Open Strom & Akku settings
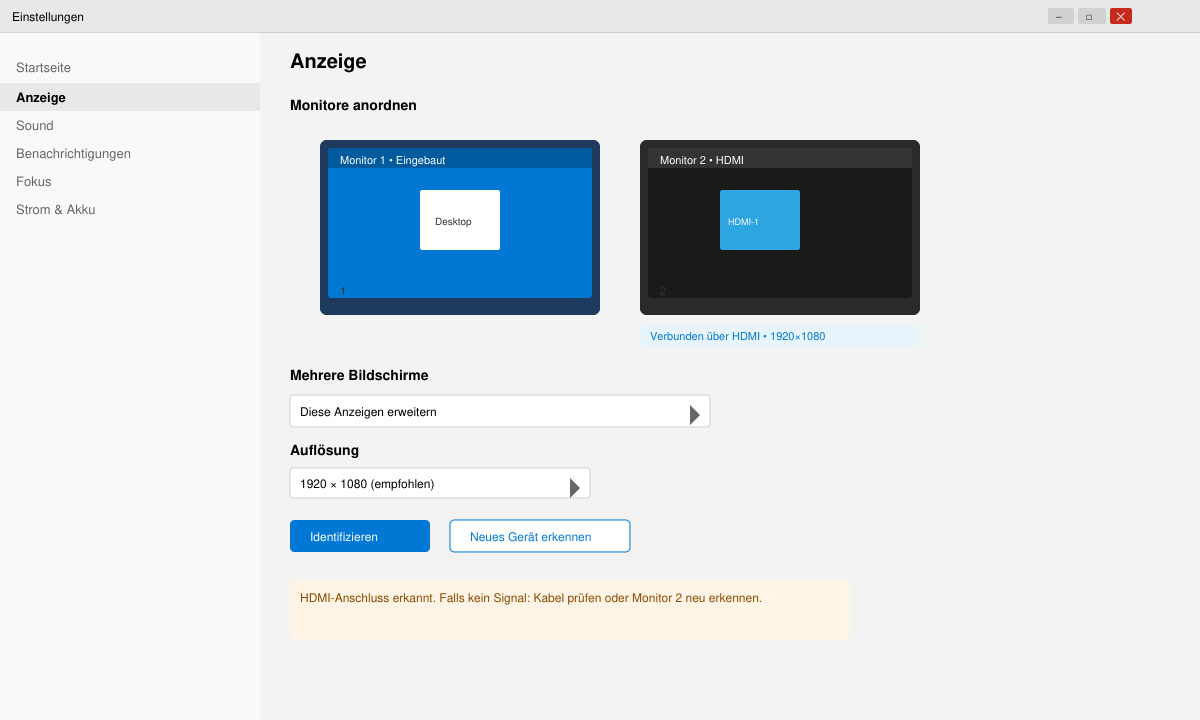The width and height of the screenshot is (1200, 720). (130, 210)
